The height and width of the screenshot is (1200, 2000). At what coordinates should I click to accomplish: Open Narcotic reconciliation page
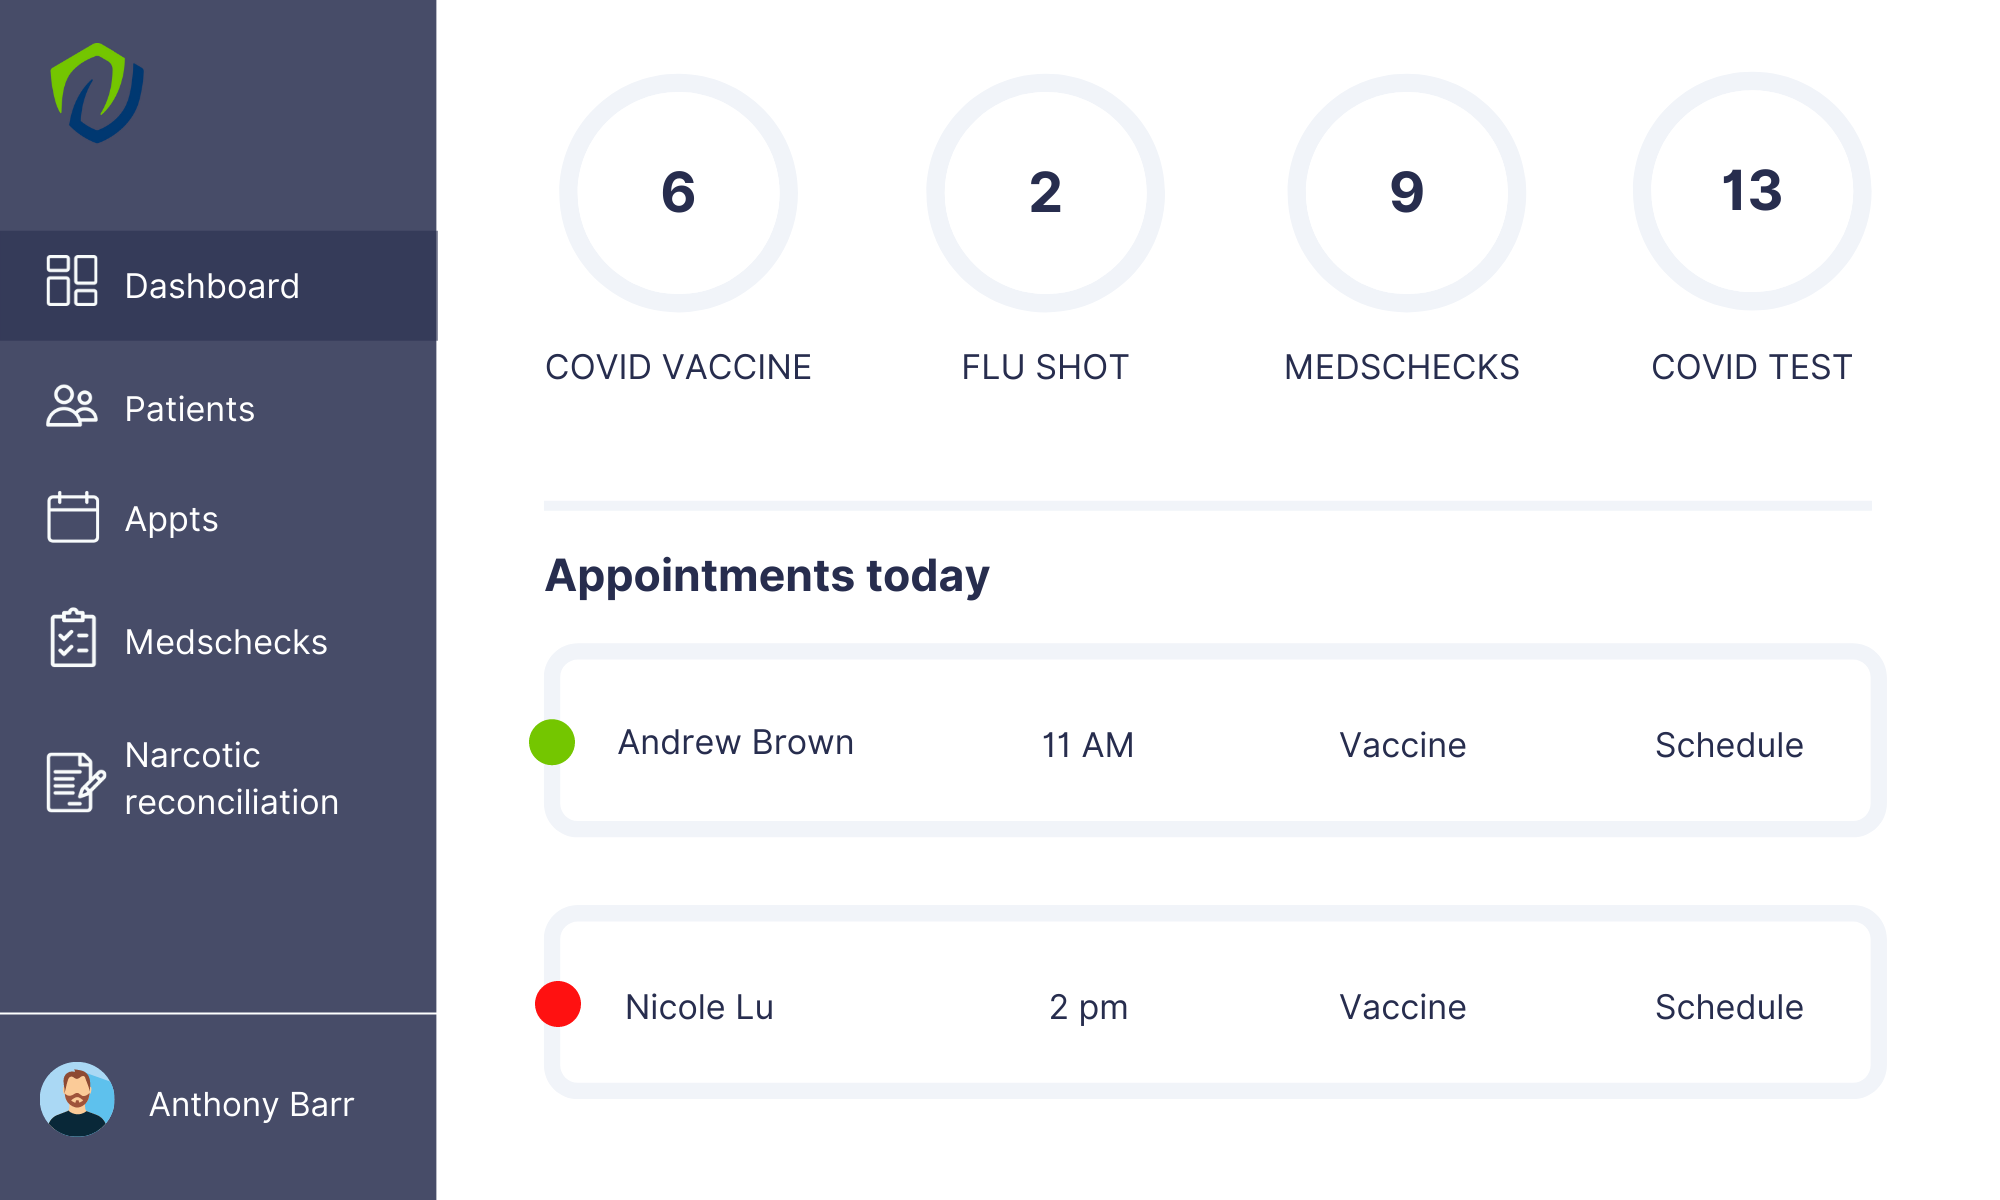(x=231, y=778)
